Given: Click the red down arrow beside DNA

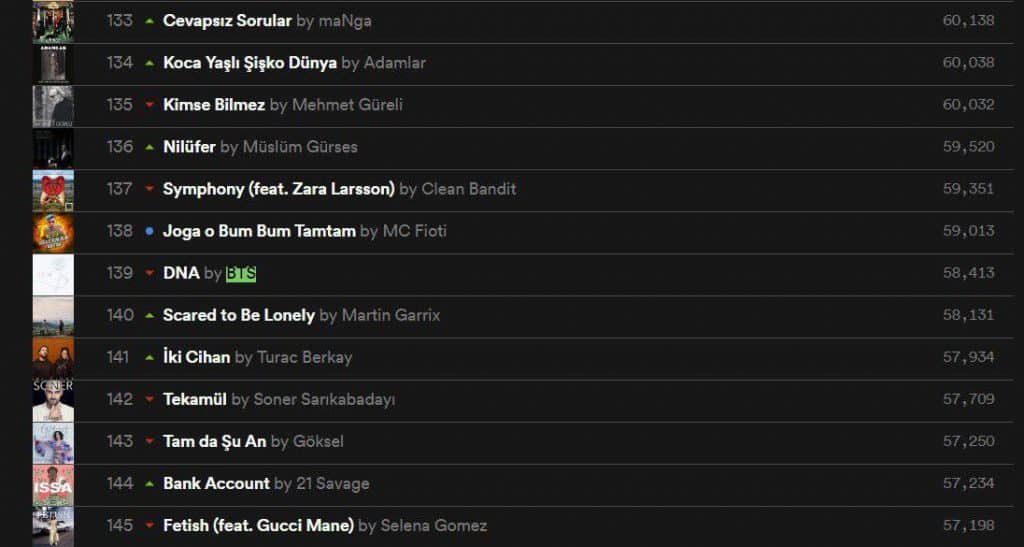Looking at the screenshot, I should pyautogui.click(x=150, y=273).
